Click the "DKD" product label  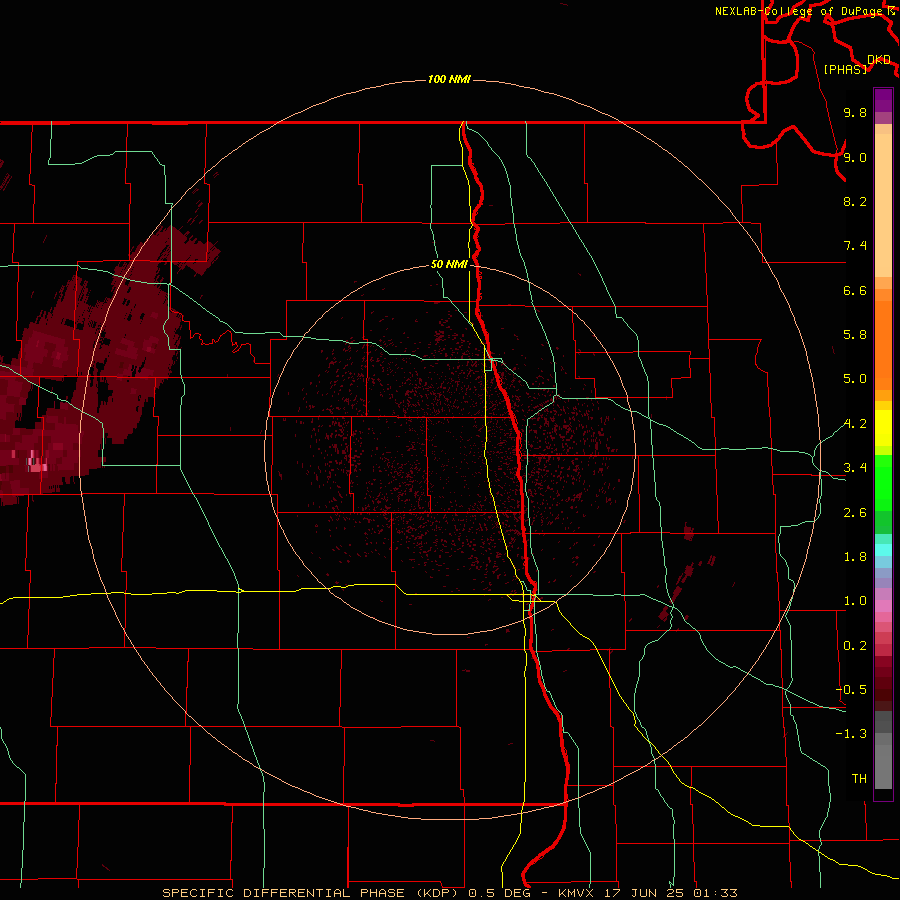878,60
